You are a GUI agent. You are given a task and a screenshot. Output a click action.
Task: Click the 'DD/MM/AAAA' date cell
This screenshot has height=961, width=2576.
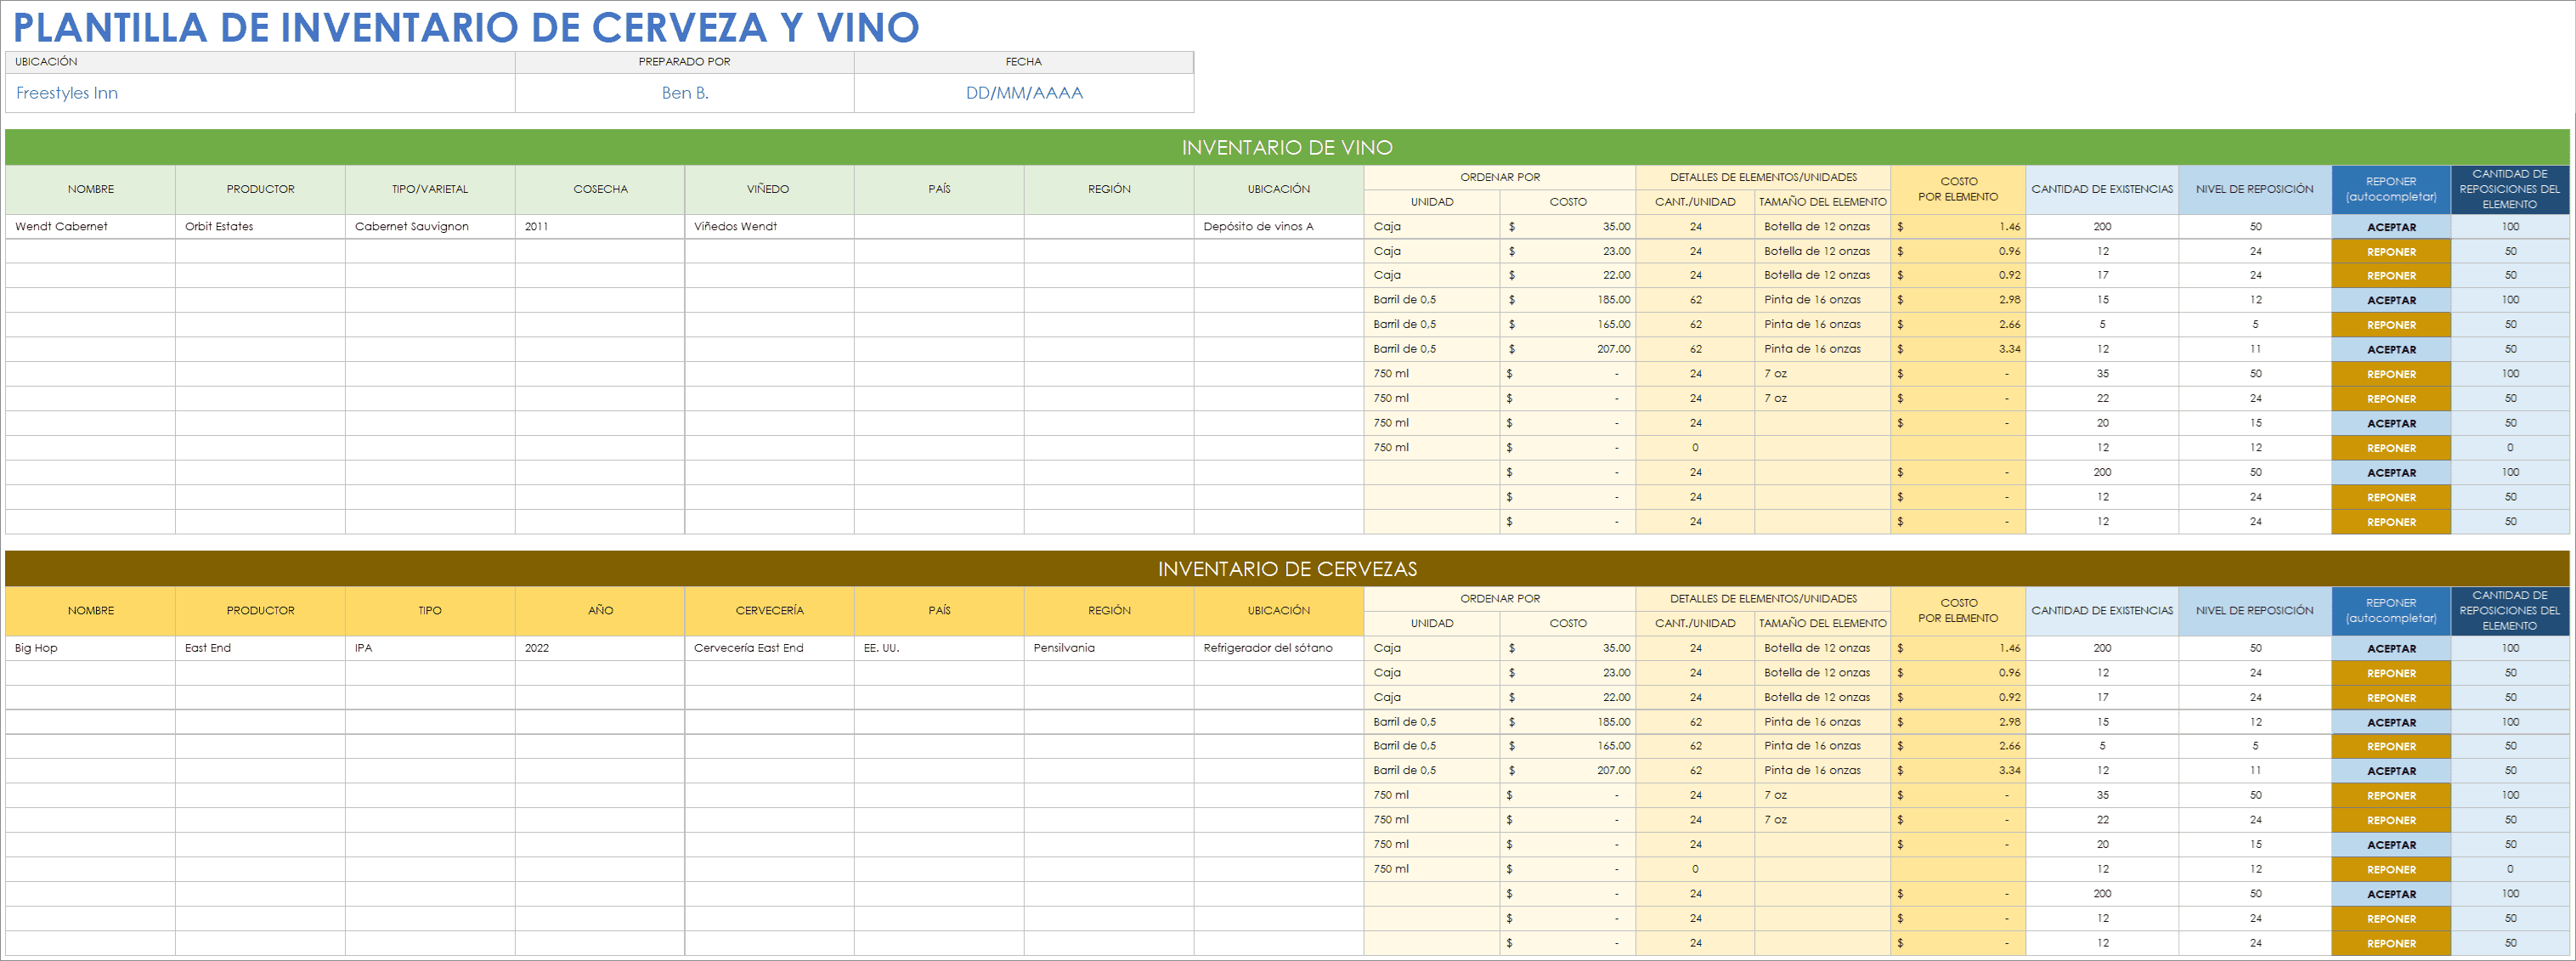coord(1024,93)
